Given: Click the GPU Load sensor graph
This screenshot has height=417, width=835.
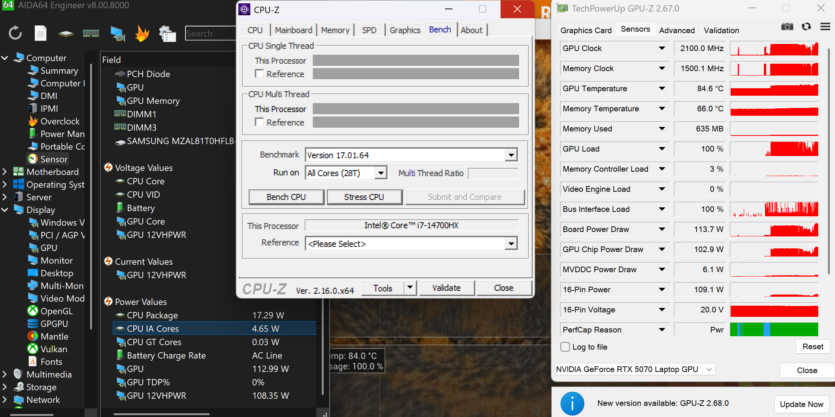Looking at the screenshot, I should click(x=774, y=149).
